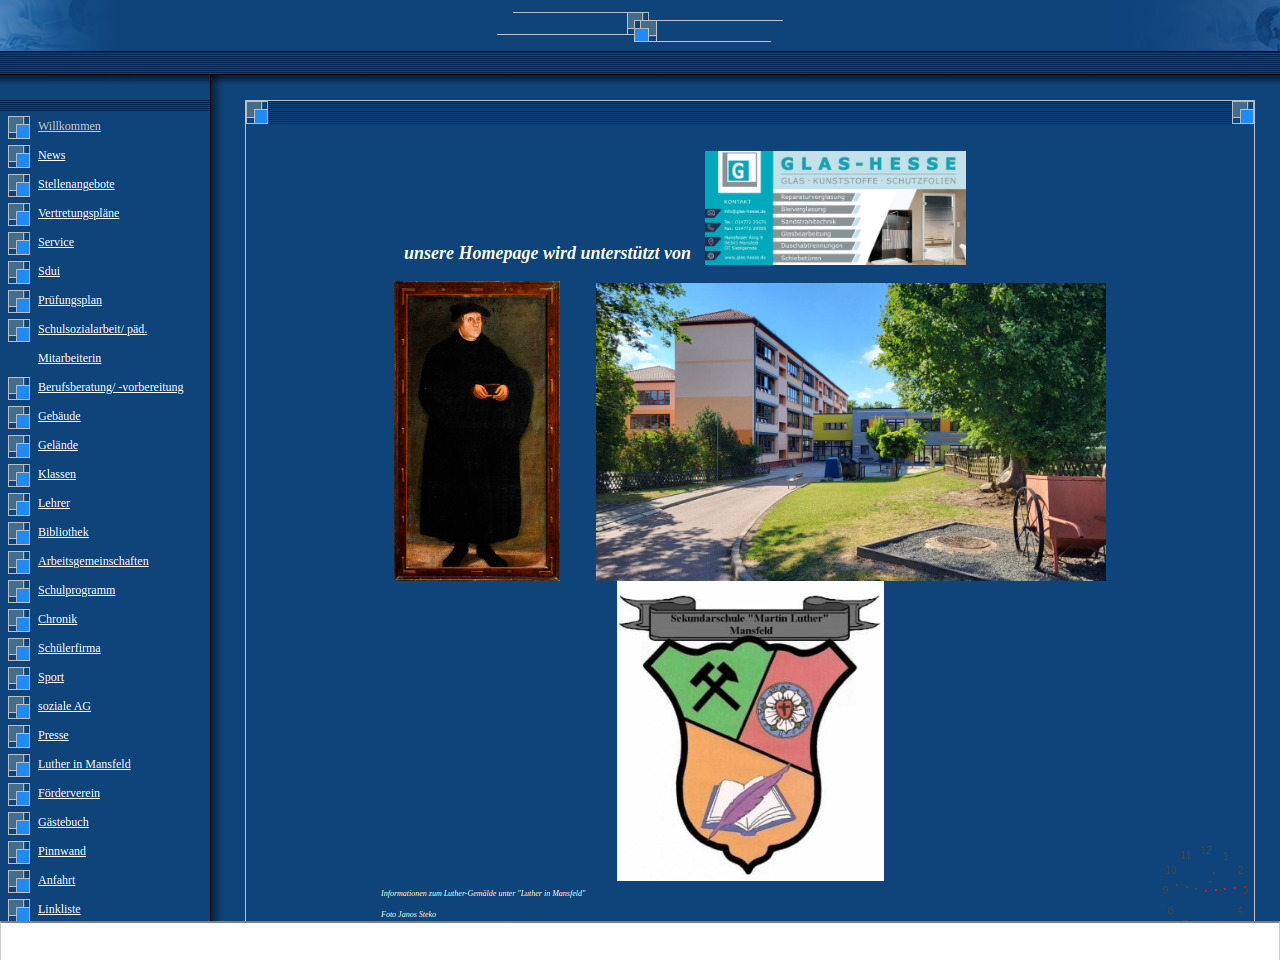Click the school building photo
This screenshot has height=960, width=1280.
tap(850, 432)
